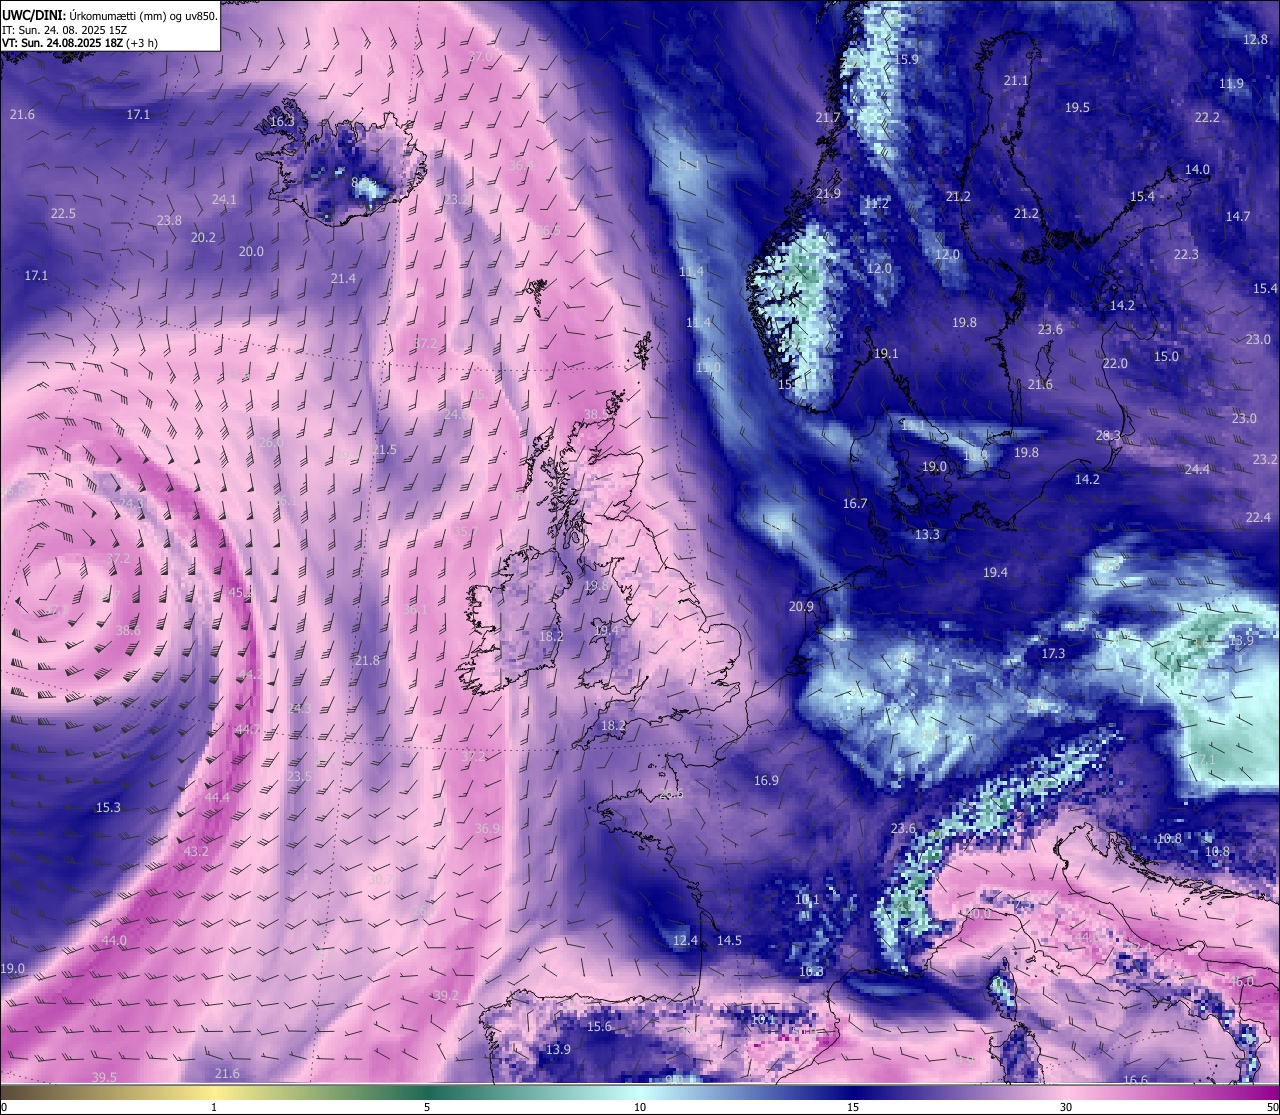1280x1115 pixels.
Task: Click the 19.1 value on map
Action: (886, 353)
